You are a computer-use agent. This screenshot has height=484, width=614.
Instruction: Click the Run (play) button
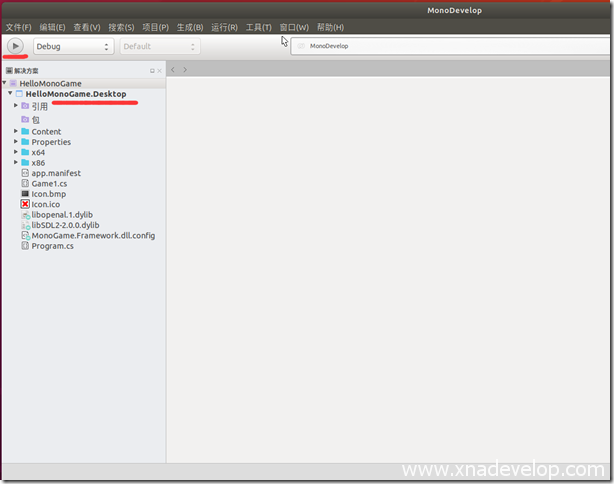pyautogui.click(x=16, y=46)
